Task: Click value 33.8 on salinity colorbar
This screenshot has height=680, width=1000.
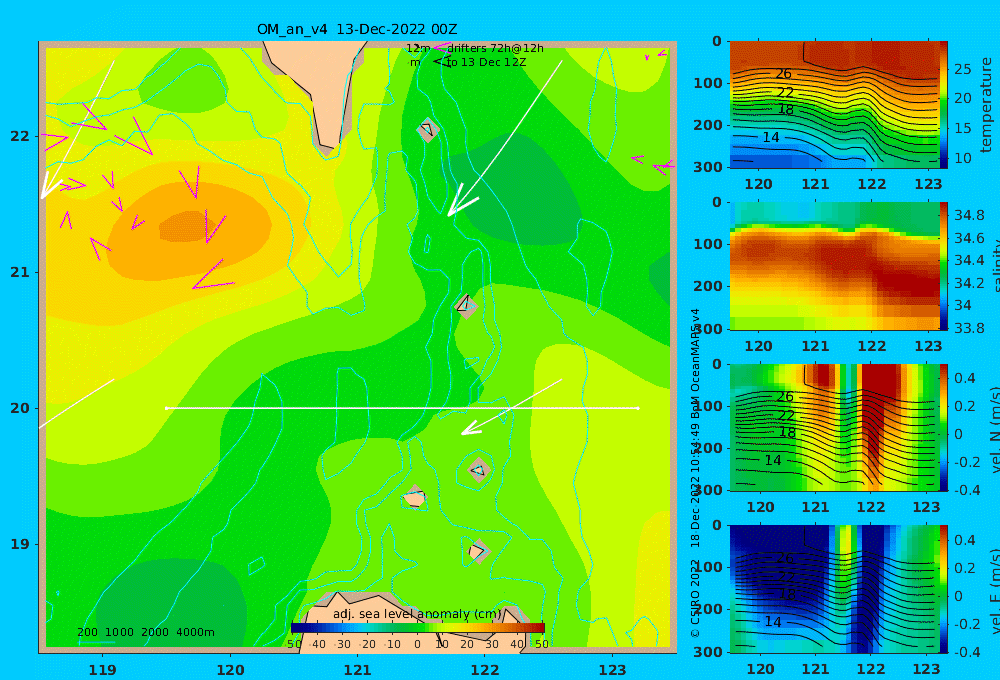Action: 969,328
